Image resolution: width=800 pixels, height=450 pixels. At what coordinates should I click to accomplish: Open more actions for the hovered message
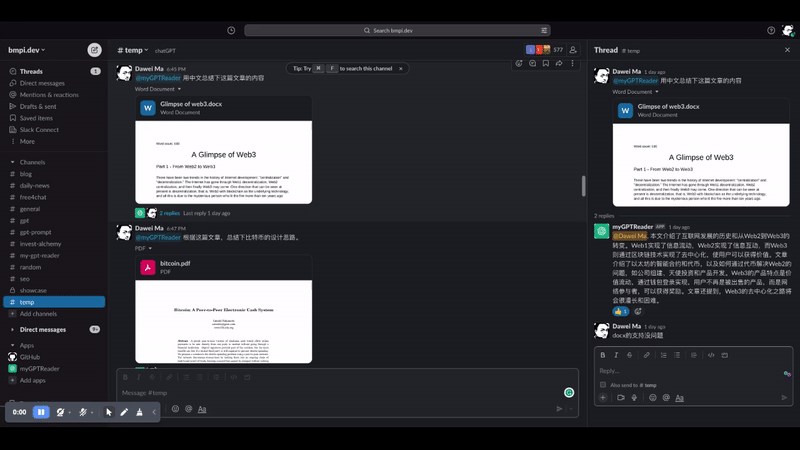572,63
